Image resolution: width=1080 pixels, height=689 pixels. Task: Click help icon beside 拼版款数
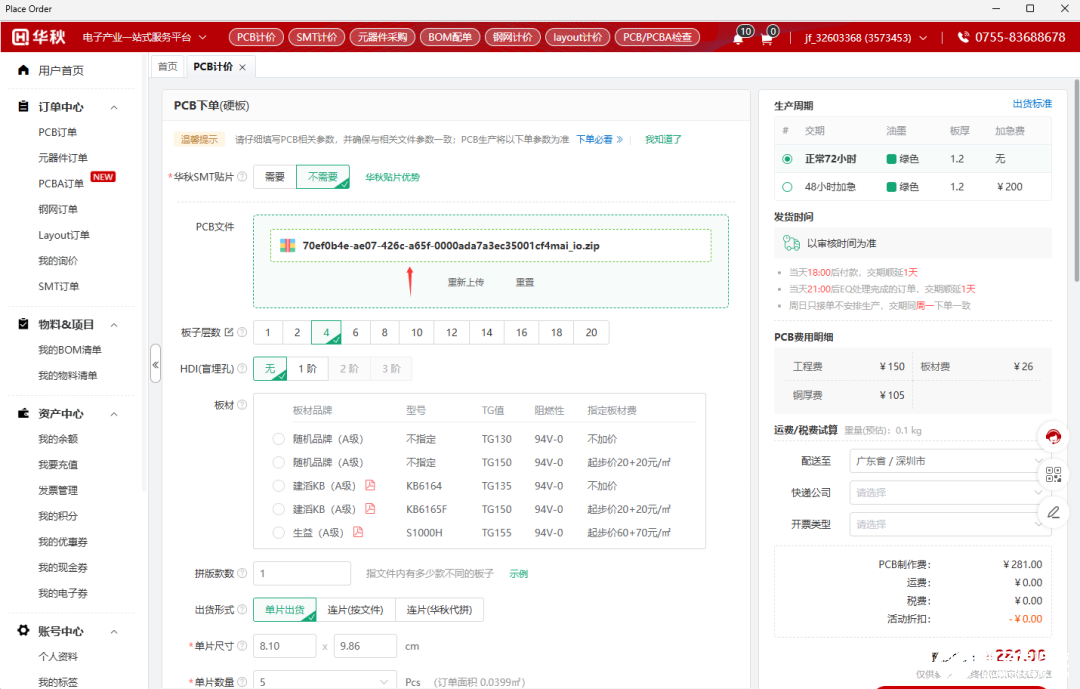click(242, 573)
